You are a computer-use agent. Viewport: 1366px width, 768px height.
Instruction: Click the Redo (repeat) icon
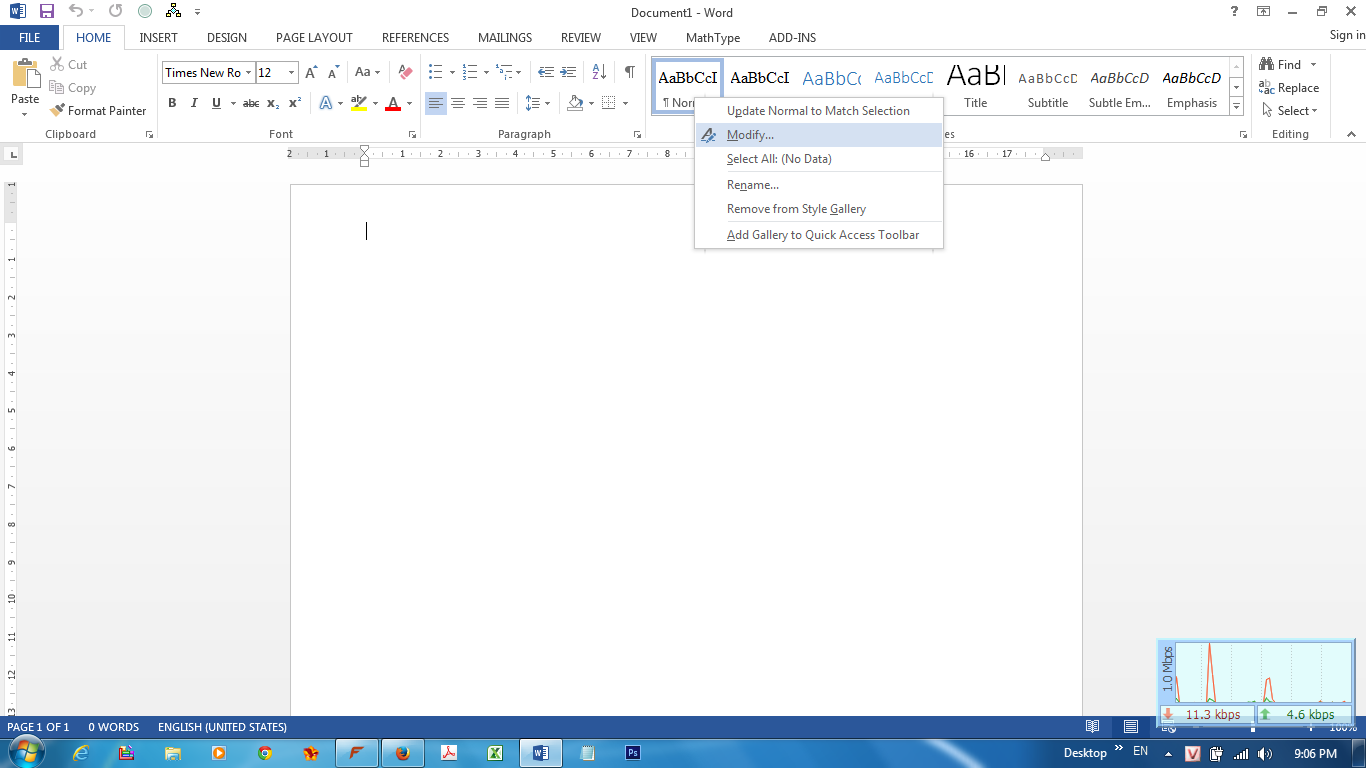click(x=116, y=12)
